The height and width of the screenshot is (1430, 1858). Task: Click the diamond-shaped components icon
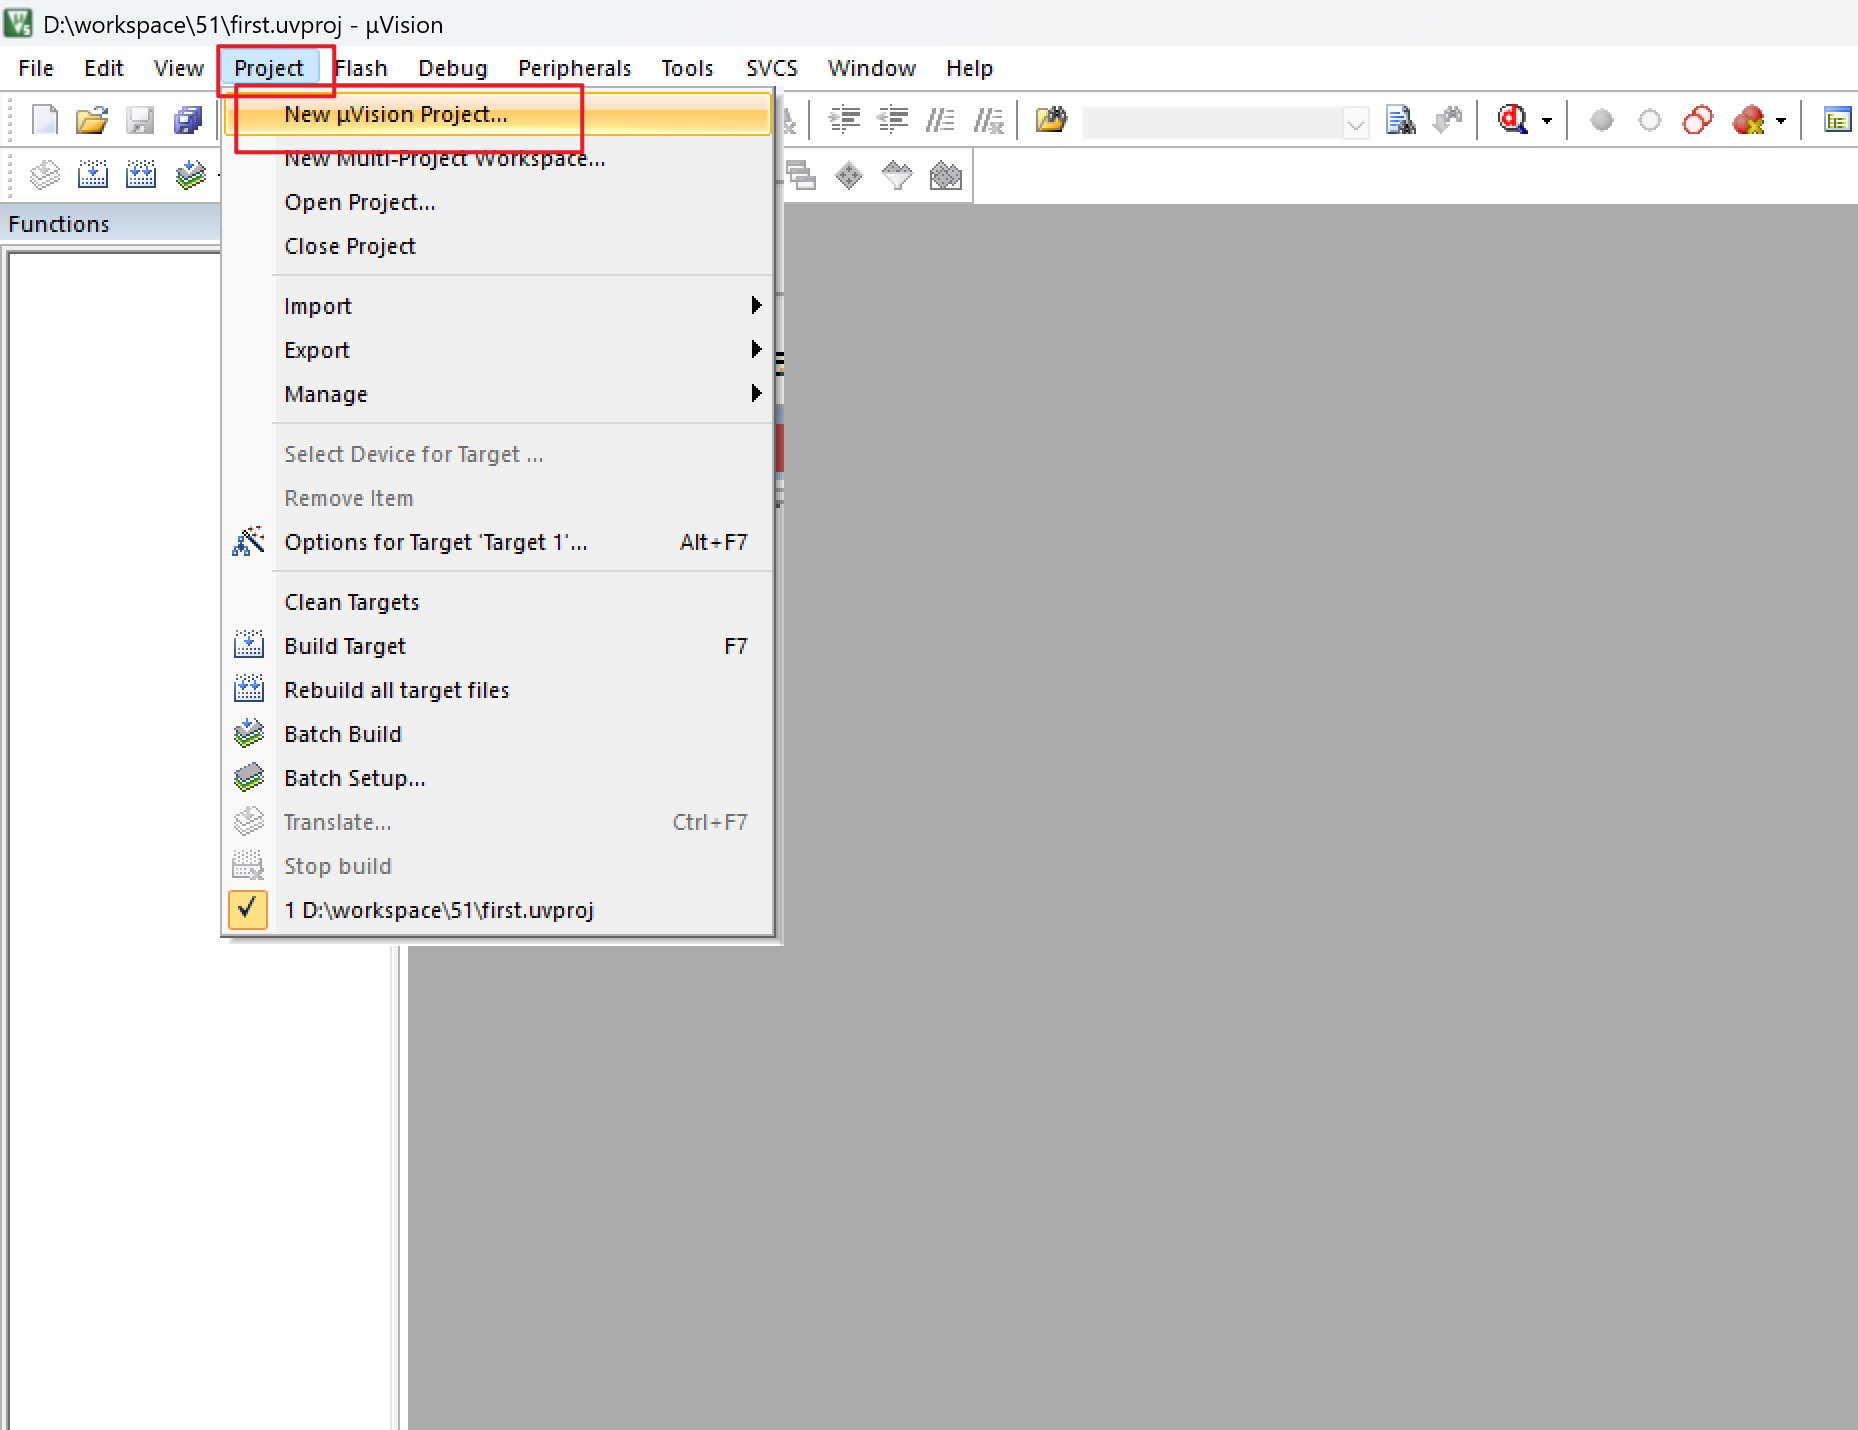(849, 176)
